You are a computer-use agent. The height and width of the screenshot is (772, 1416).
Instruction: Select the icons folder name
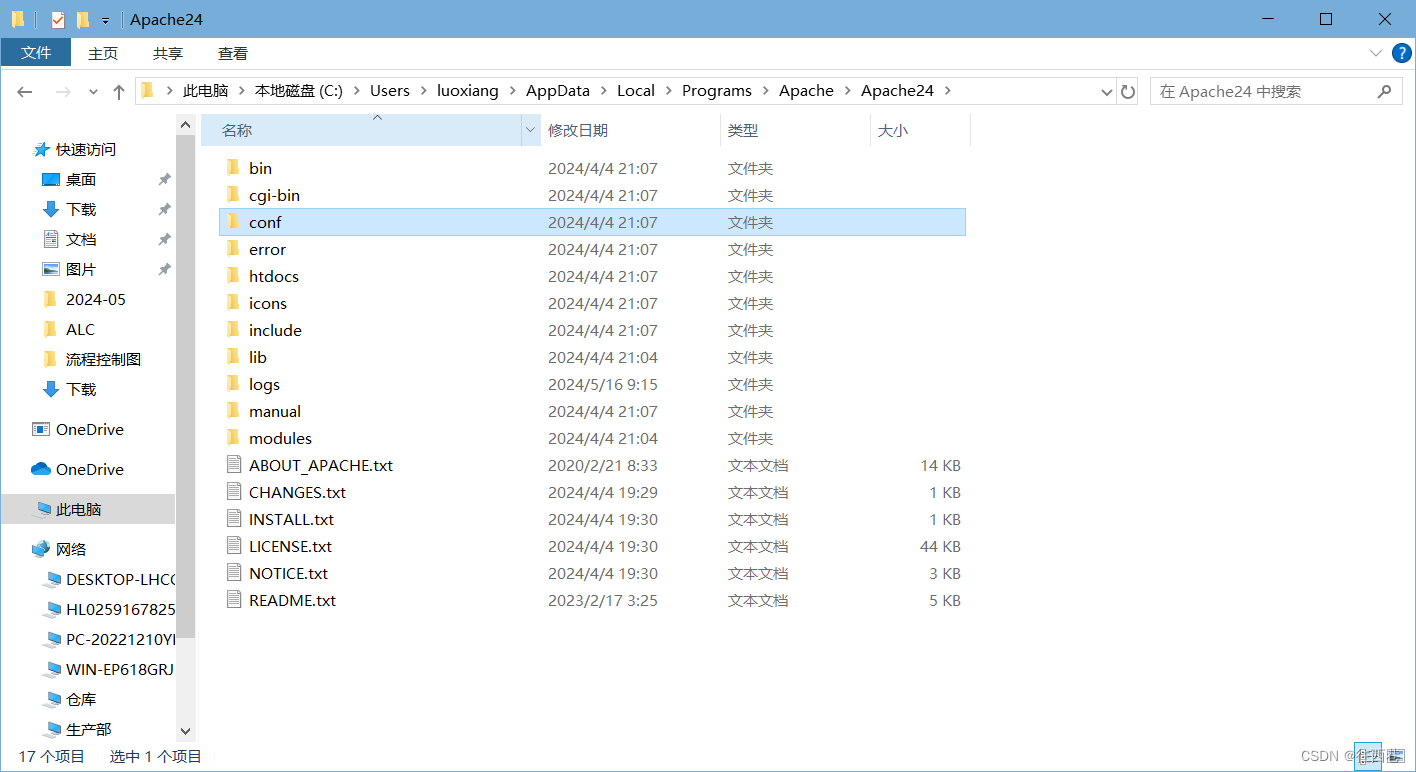268,303
